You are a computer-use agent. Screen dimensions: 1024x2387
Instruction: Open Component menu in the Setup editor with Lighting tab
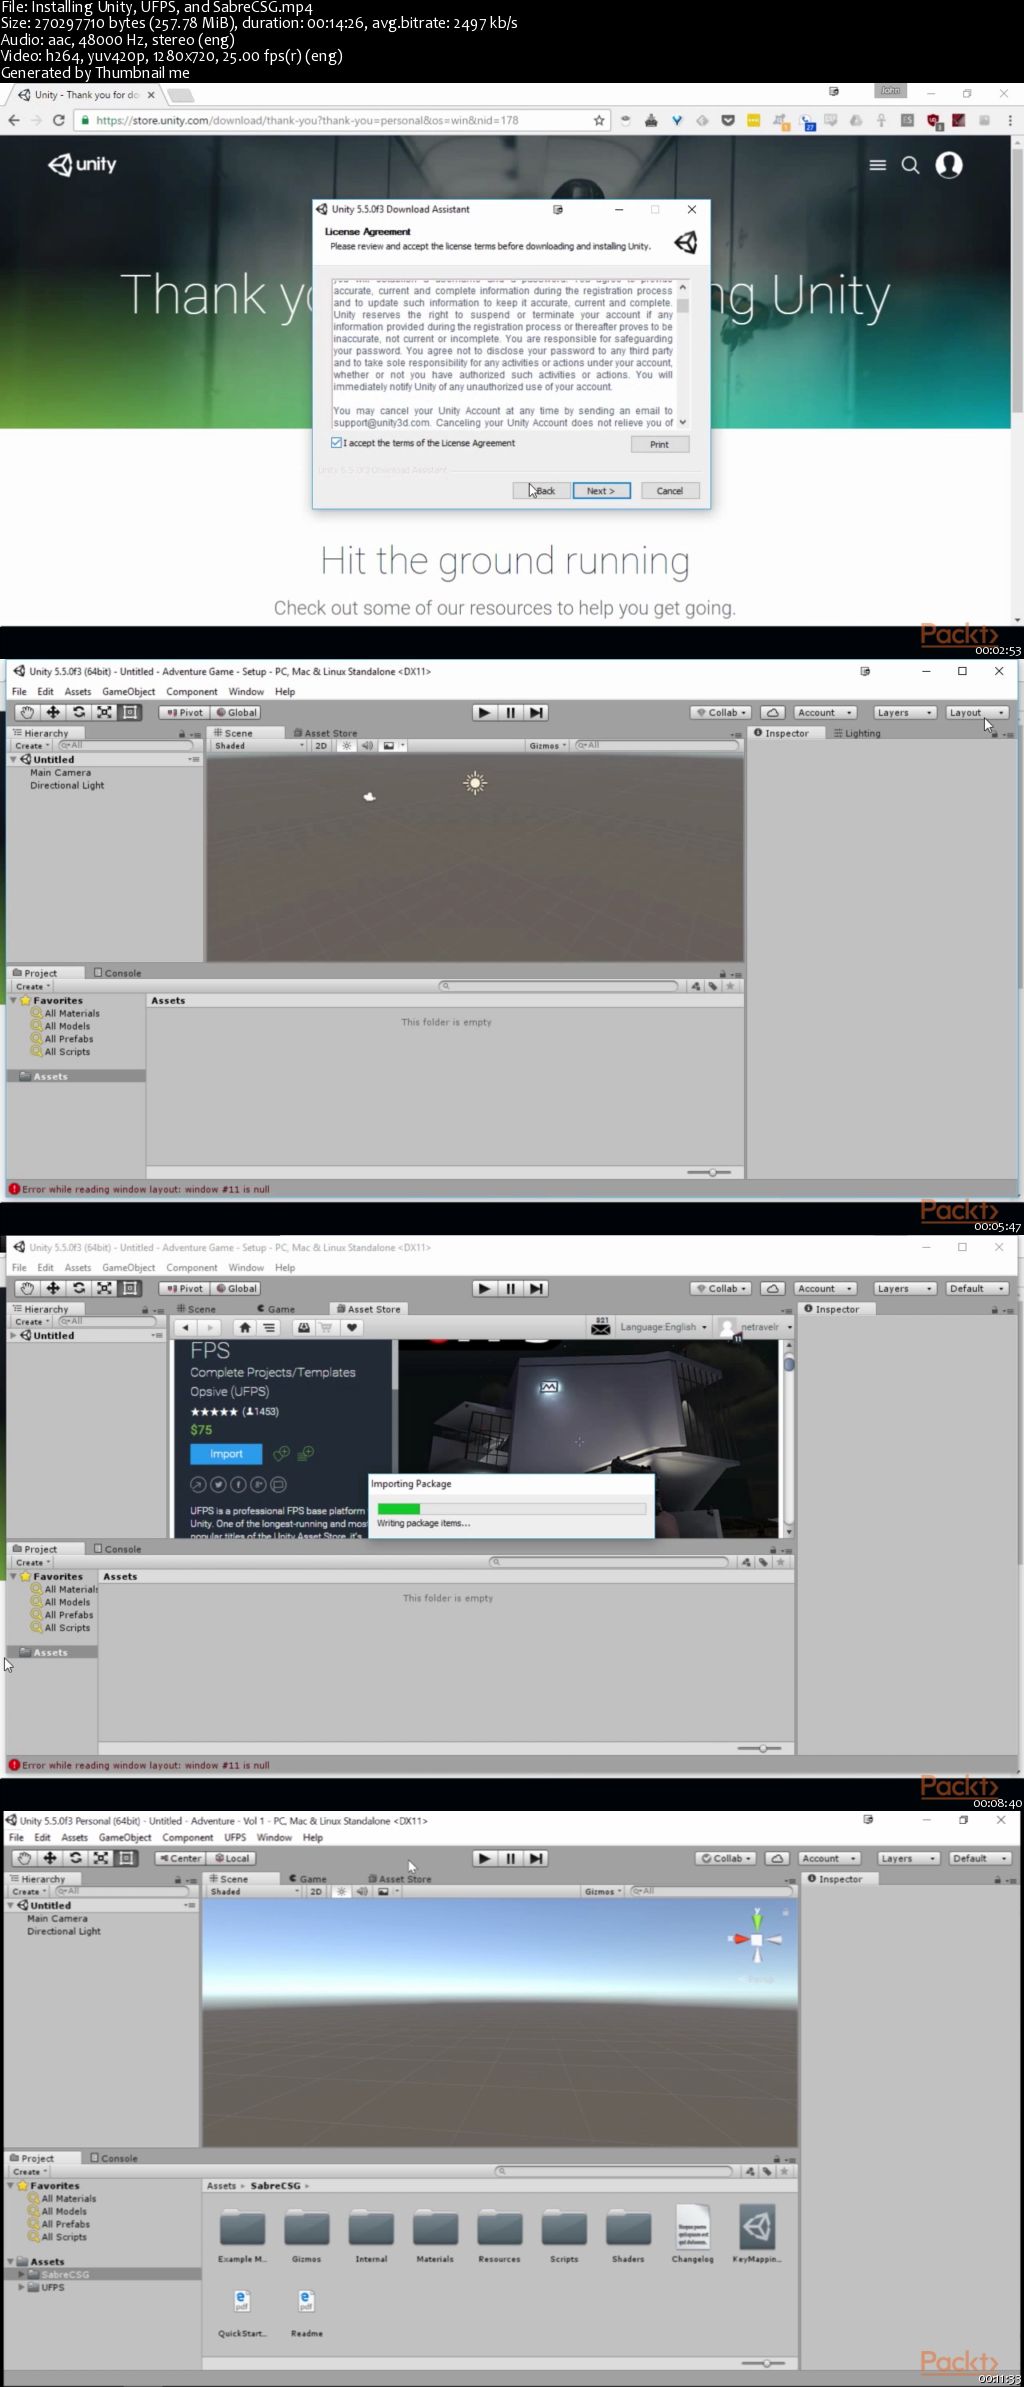[192, 691]
